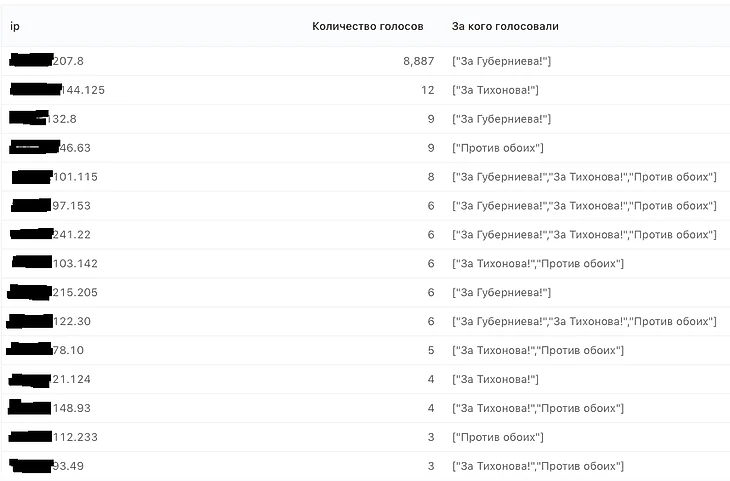Click the "За кого голосовали" column header
730x481 pixels.
[505, 26]
